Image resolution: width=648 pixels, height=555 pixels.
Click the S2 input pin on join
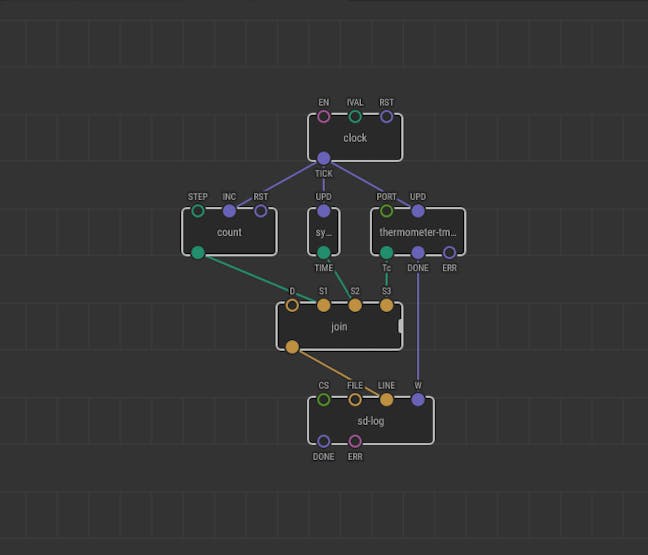355,305
